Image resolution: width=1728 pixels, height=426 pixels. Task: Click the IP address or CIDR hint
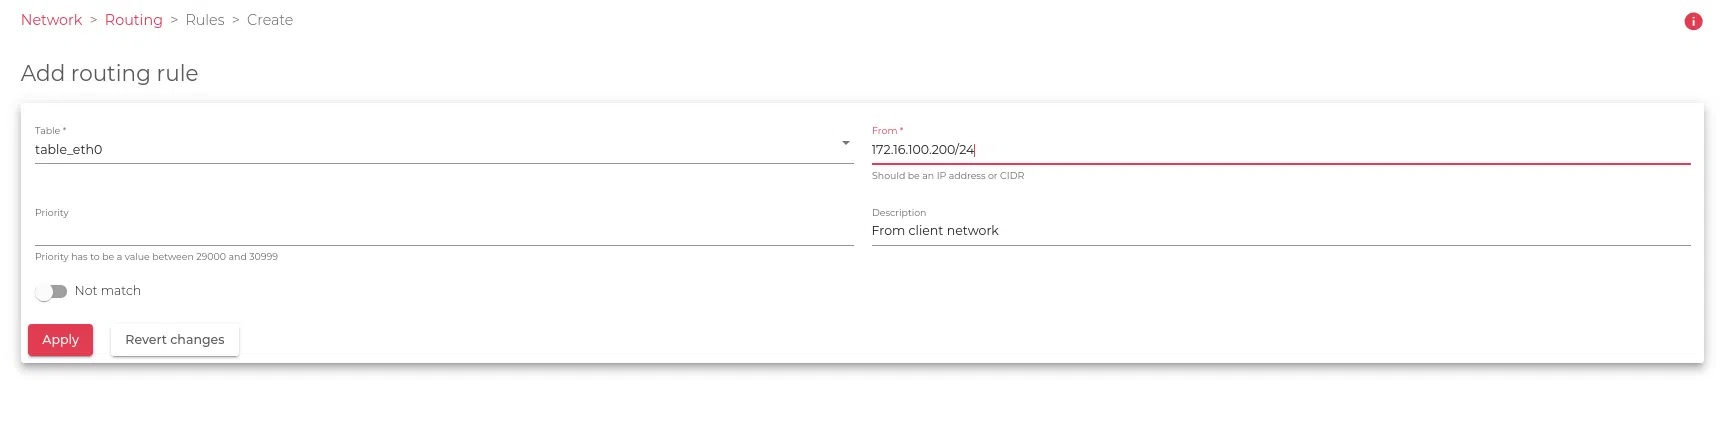[948, 176]
